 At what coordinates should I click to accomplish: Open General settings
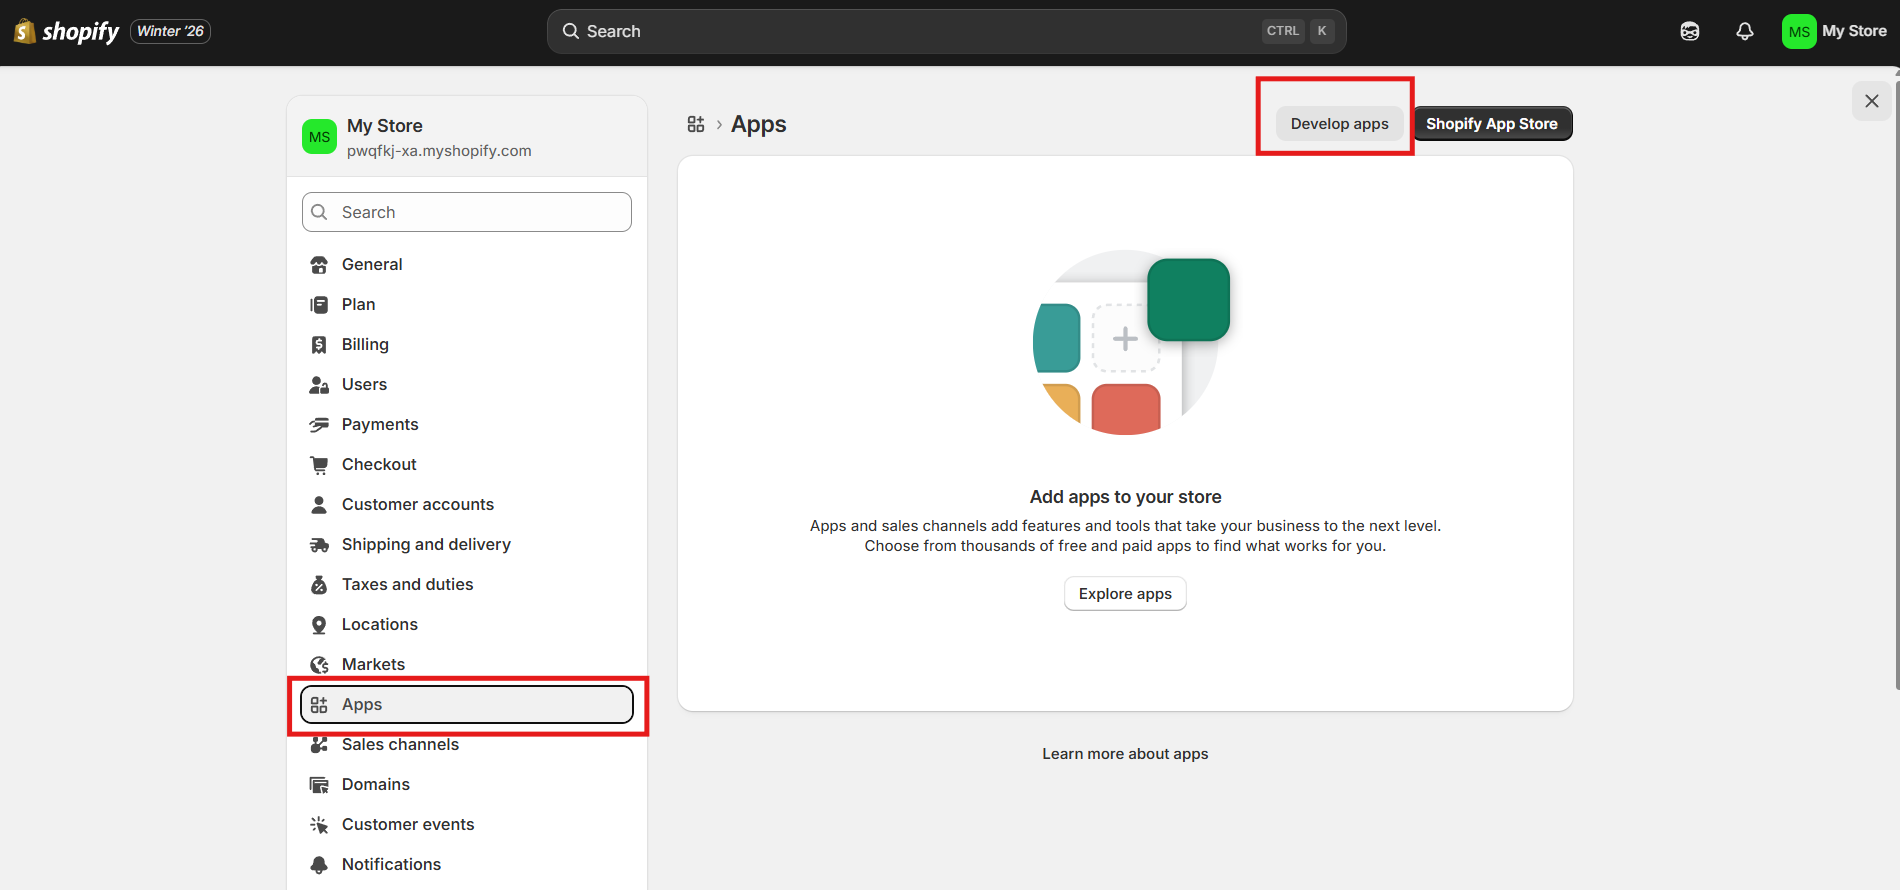[467, 264]
